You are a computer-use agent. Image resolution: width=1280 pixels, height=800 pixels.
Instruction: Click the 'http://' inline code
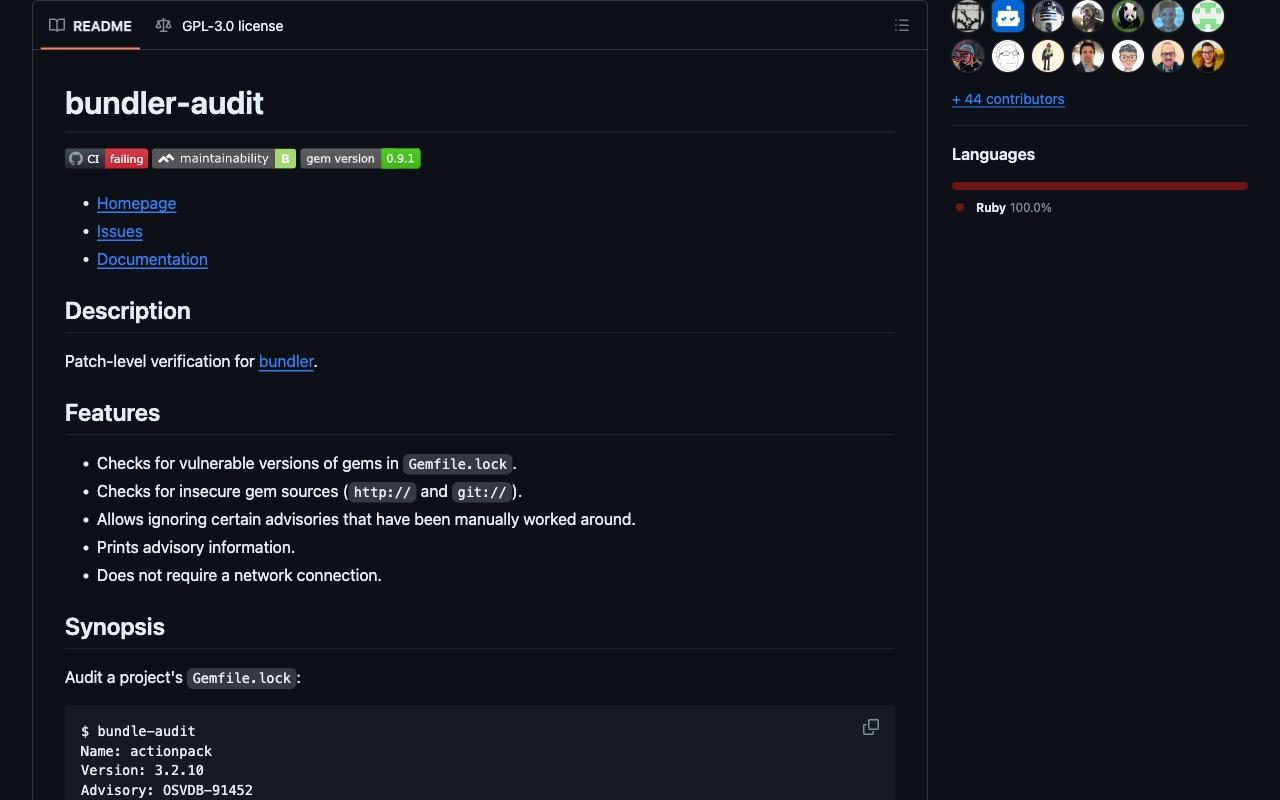[x=382, y=492]
